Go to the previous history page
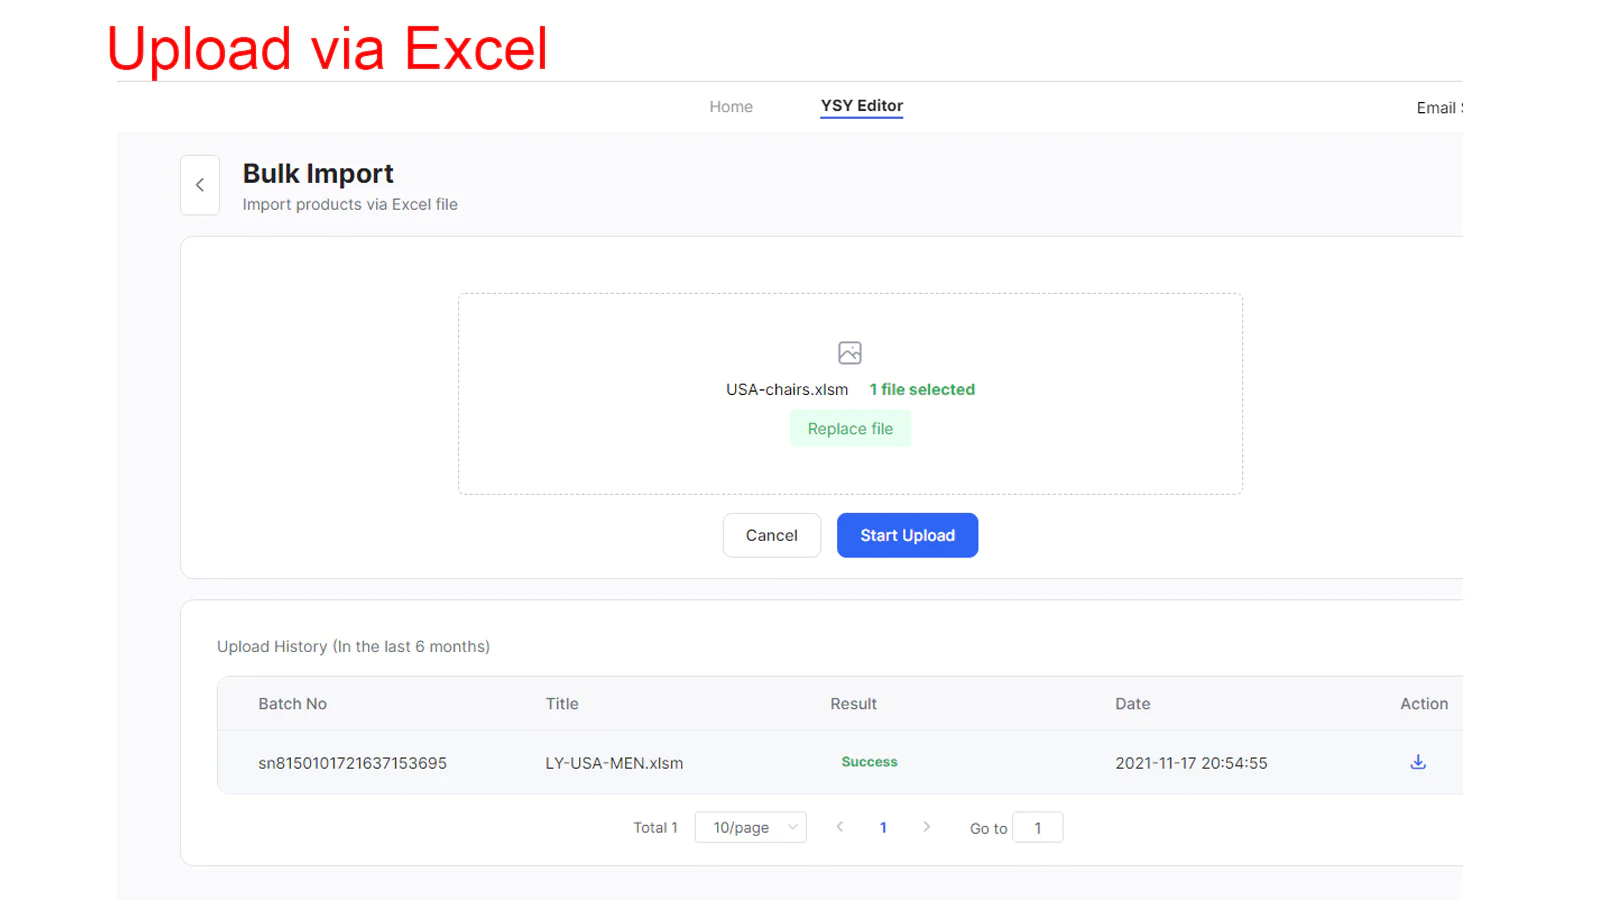Screen dimensions: 1600x900 (x=840, y=827)
